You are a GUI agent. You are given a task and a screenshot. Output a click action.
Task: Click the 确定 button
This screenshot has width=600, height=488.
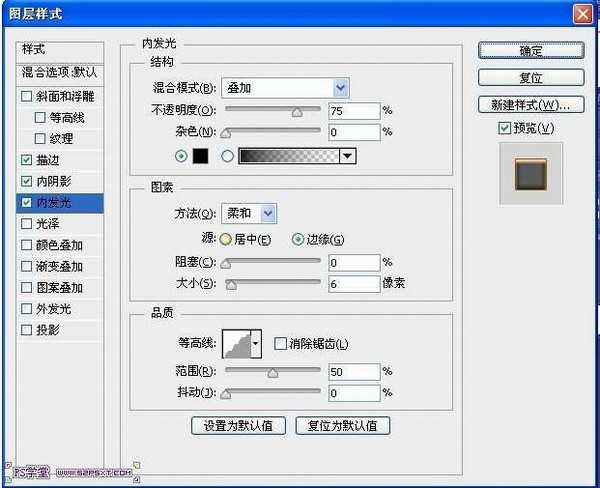pyautogui.click(x=531, y=51)
